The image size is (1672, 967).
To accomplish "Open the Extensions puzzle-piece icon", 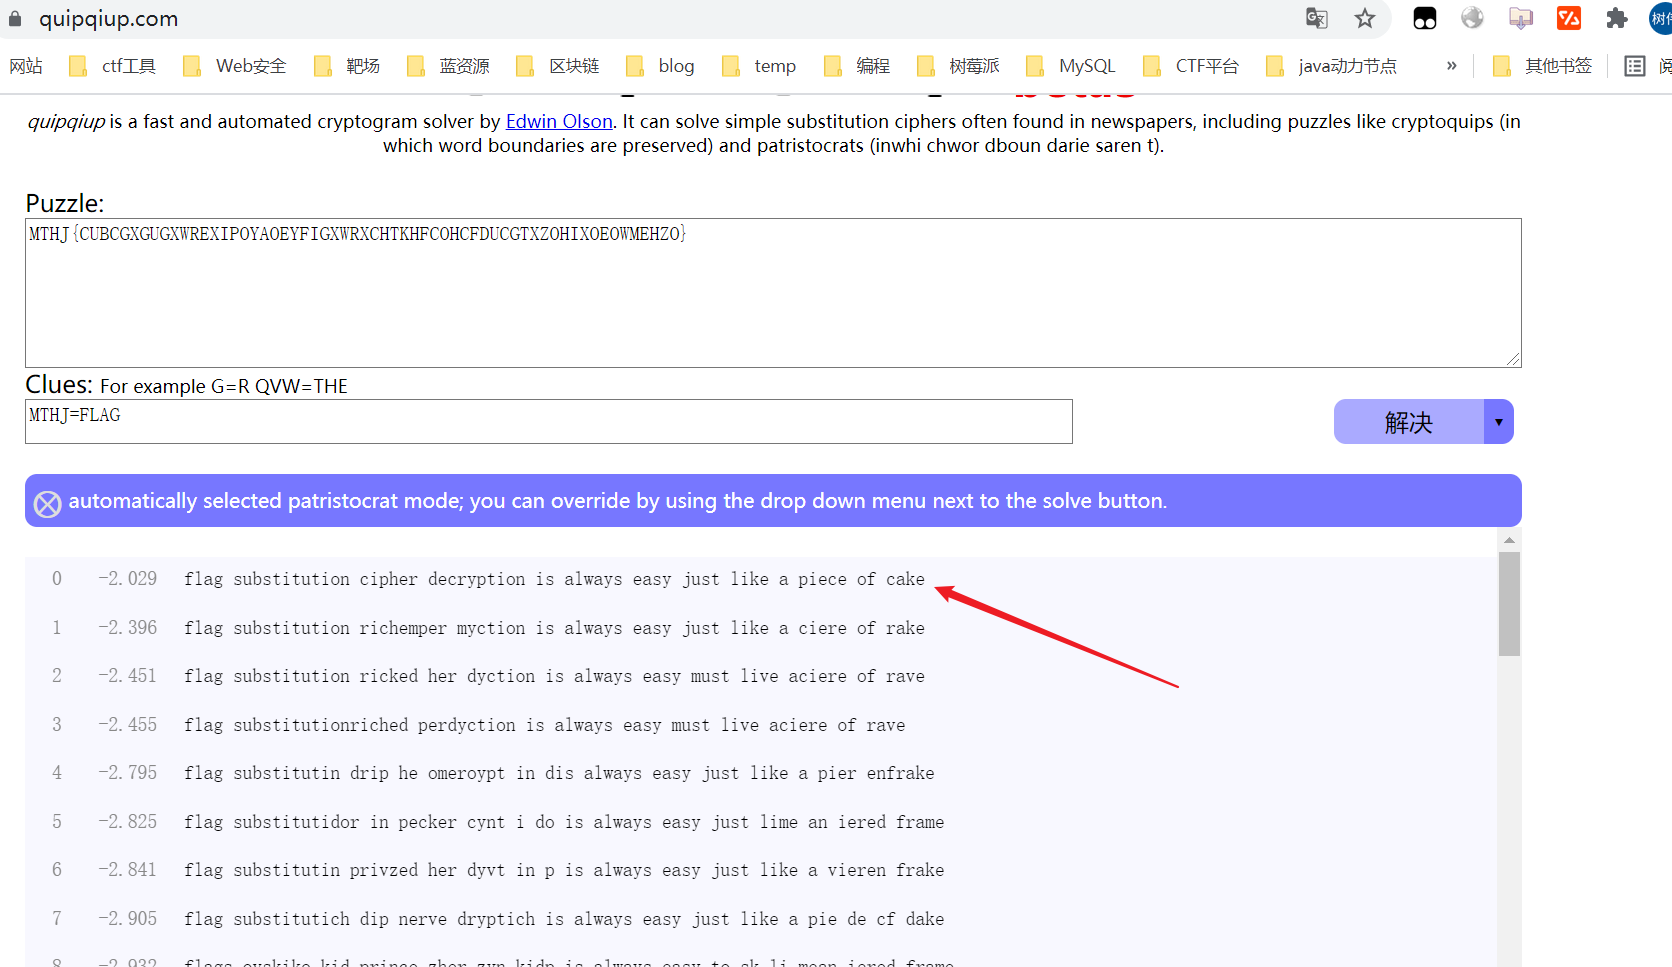I will point(1616,18).
